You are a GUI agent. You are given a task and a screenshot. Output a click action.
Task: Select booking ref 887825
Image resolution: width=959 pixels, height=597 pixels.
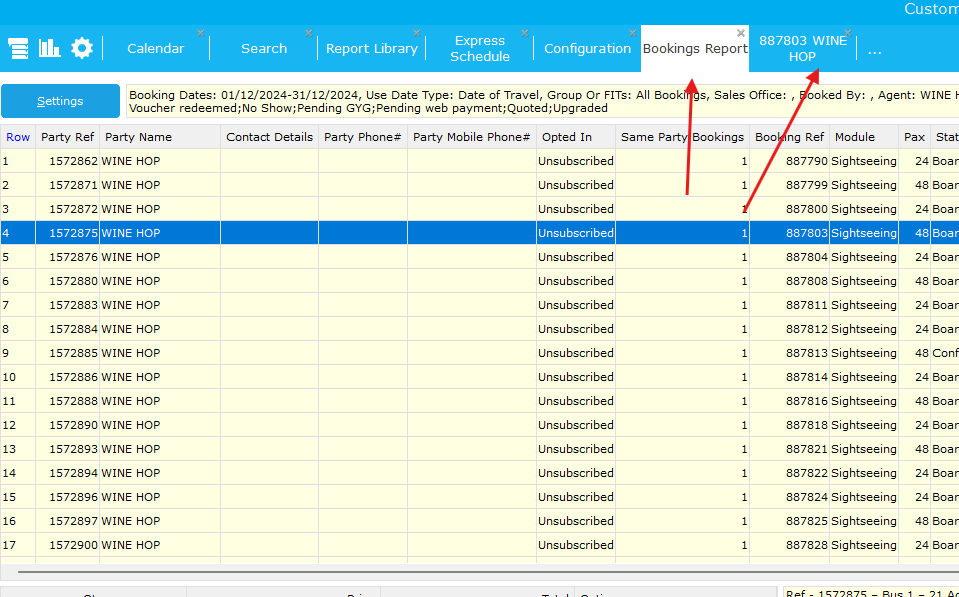[789, 521]
